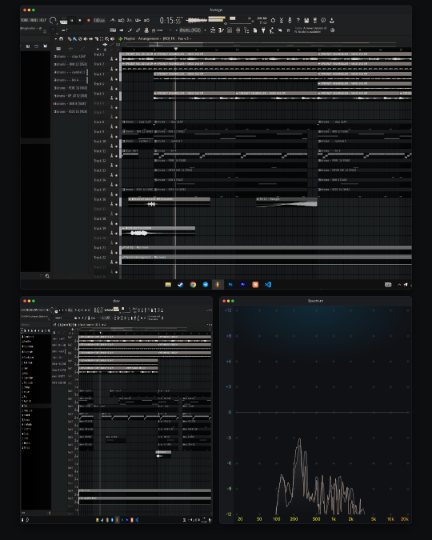432x540 pixels.
Task: Click the Track 15 name label
Action: coord(100,190)
